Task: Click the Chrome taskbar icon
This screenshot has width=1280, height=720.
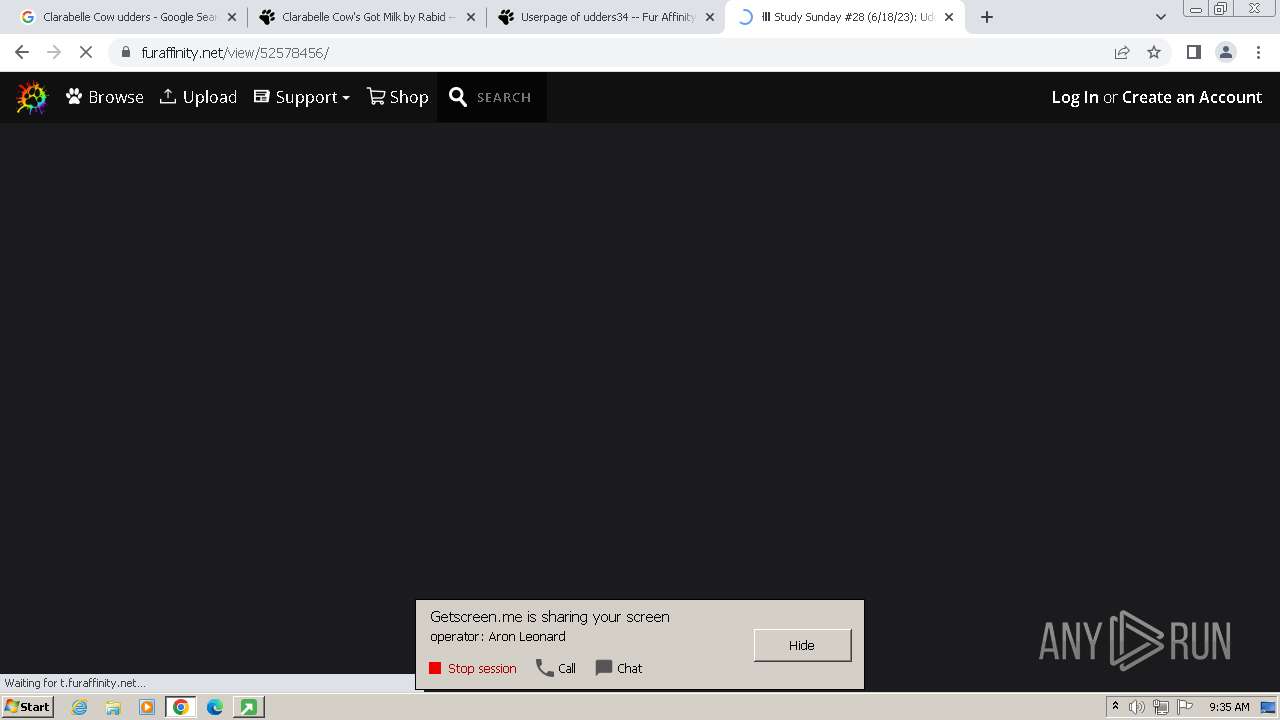Action: 181,707
